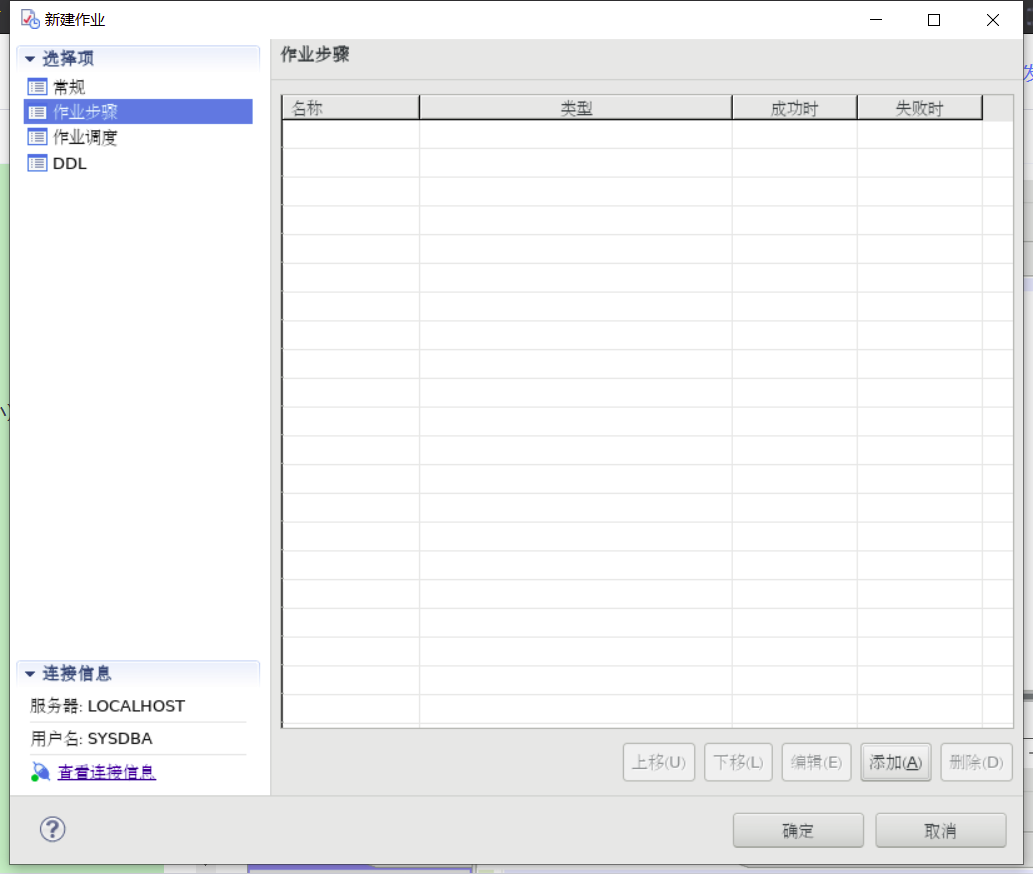The image size is (1033, 874).
Task: Click the 新建作业 title bar application icon
Action: pos(31,18)
